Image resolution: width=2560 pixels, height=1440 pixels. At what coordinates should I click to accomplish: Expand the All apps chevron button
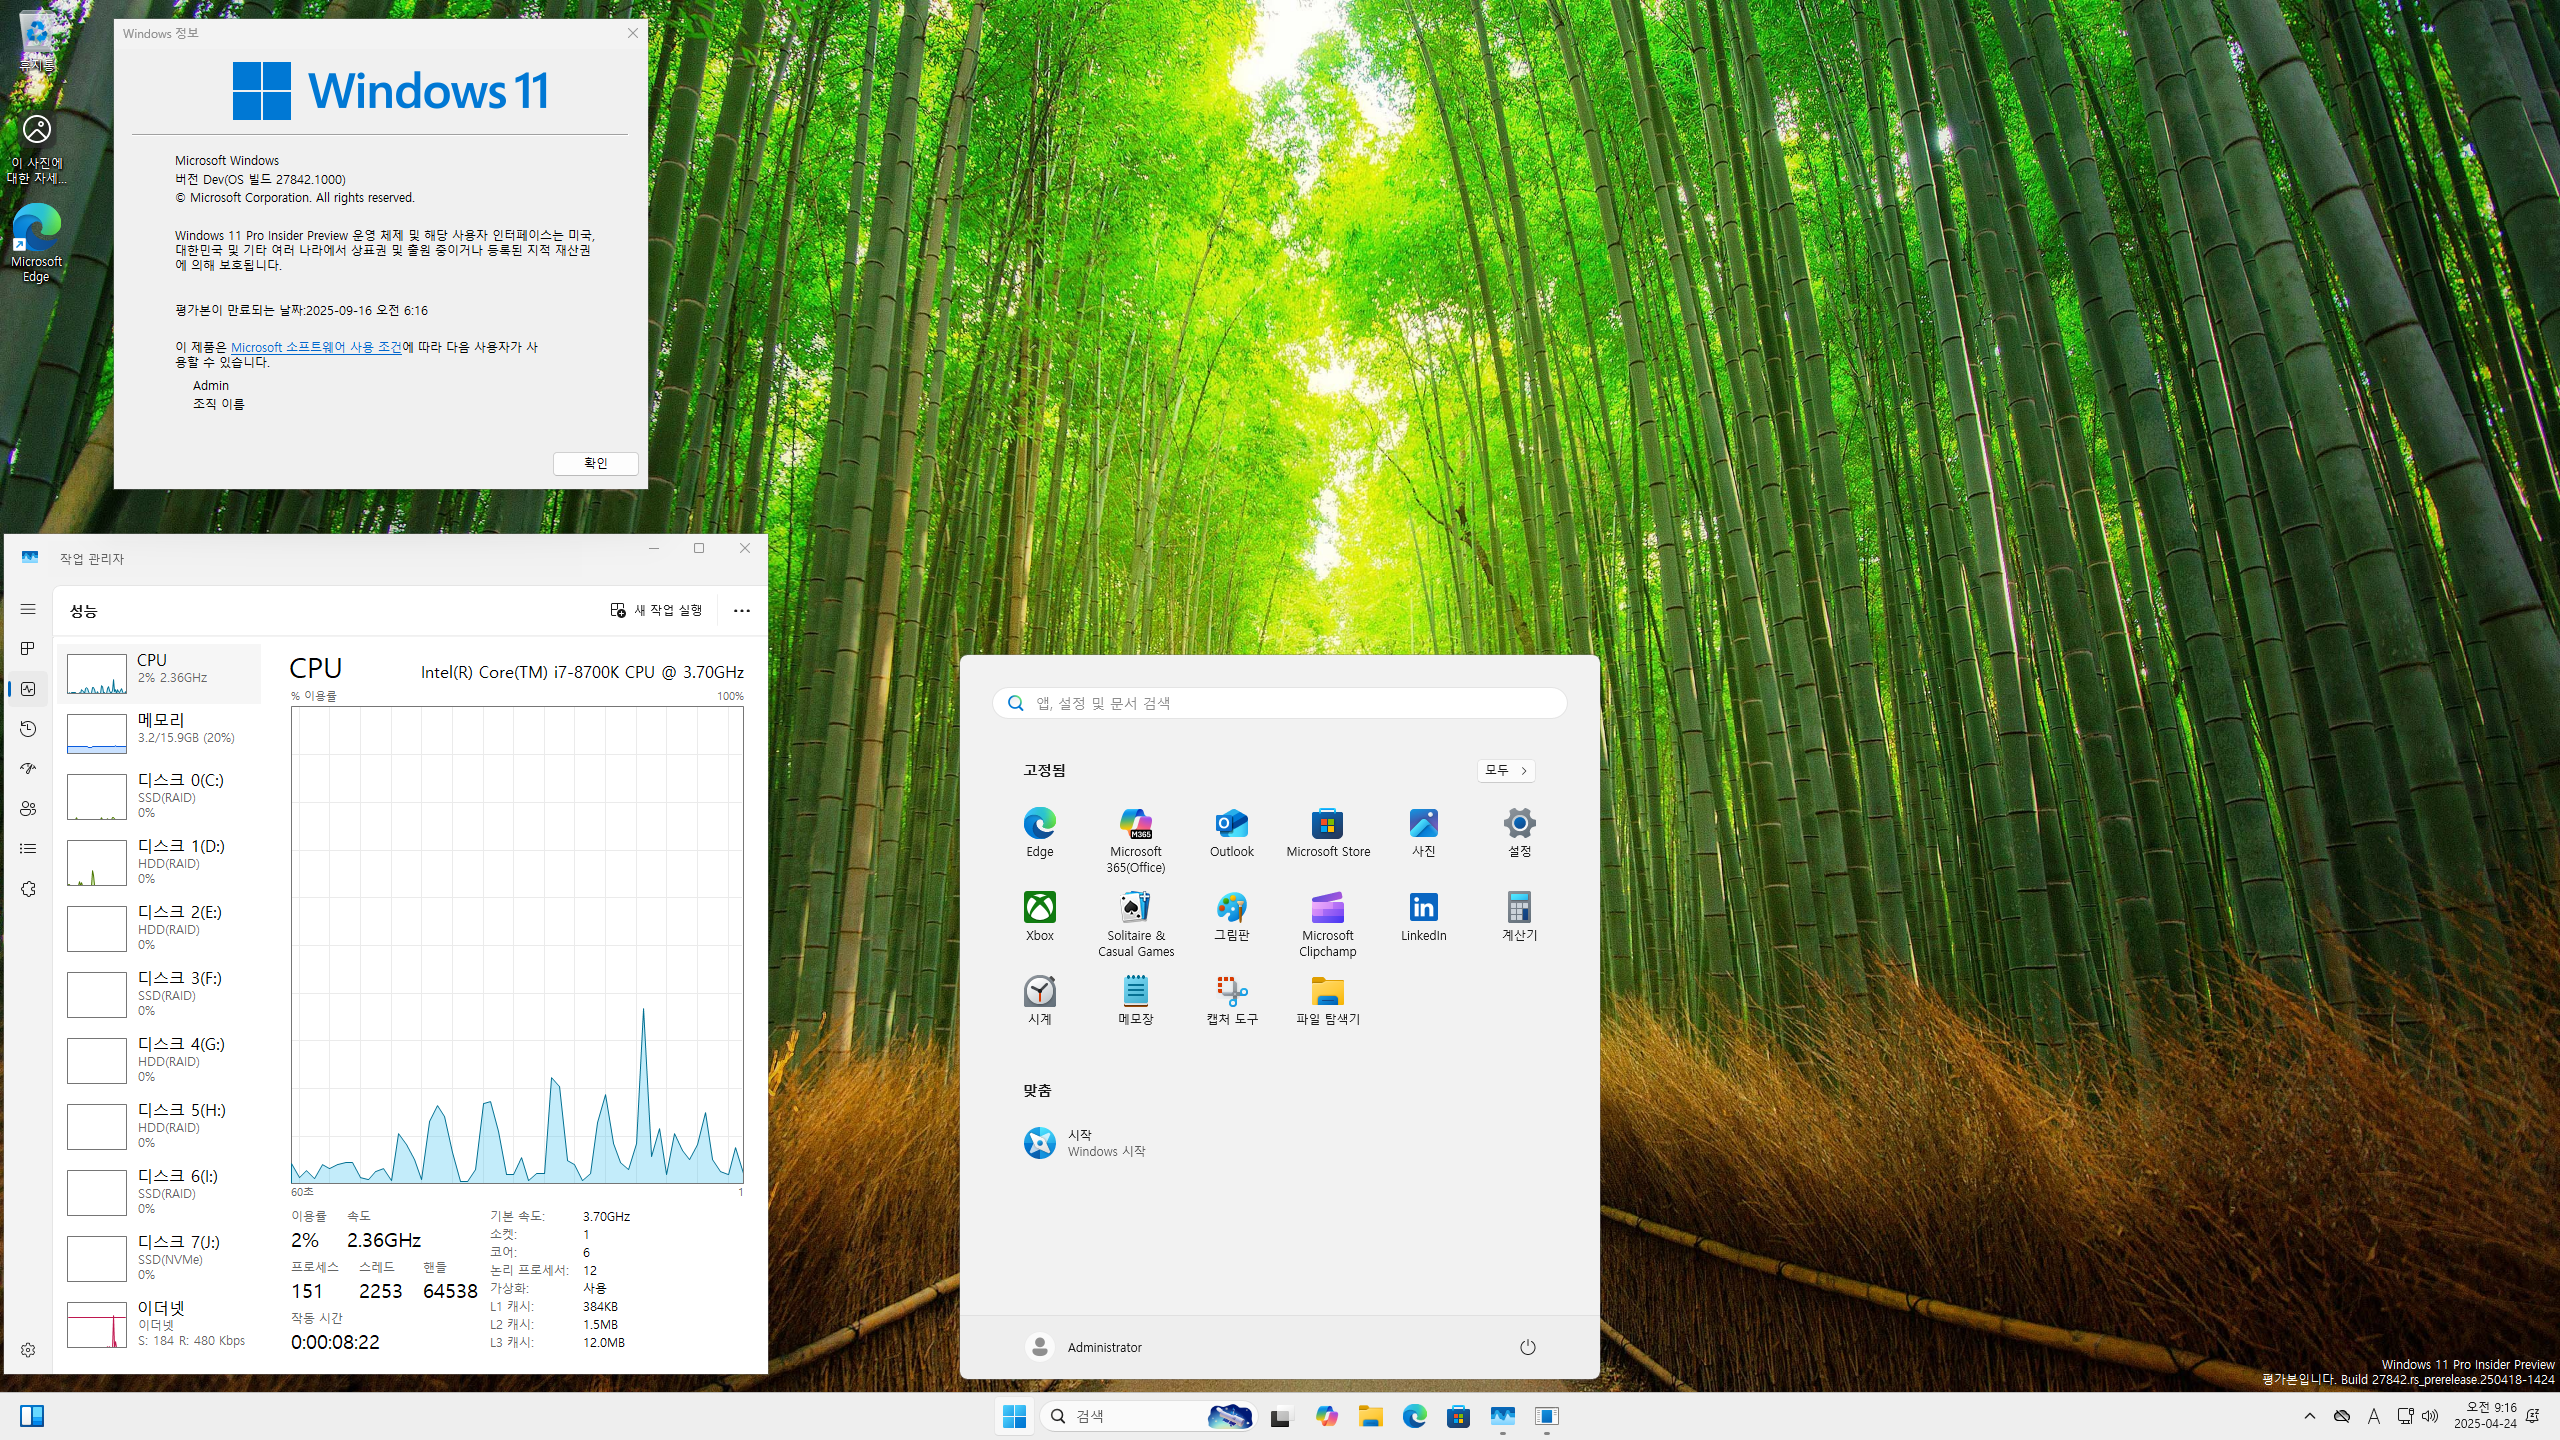[x=1506, y=770]
